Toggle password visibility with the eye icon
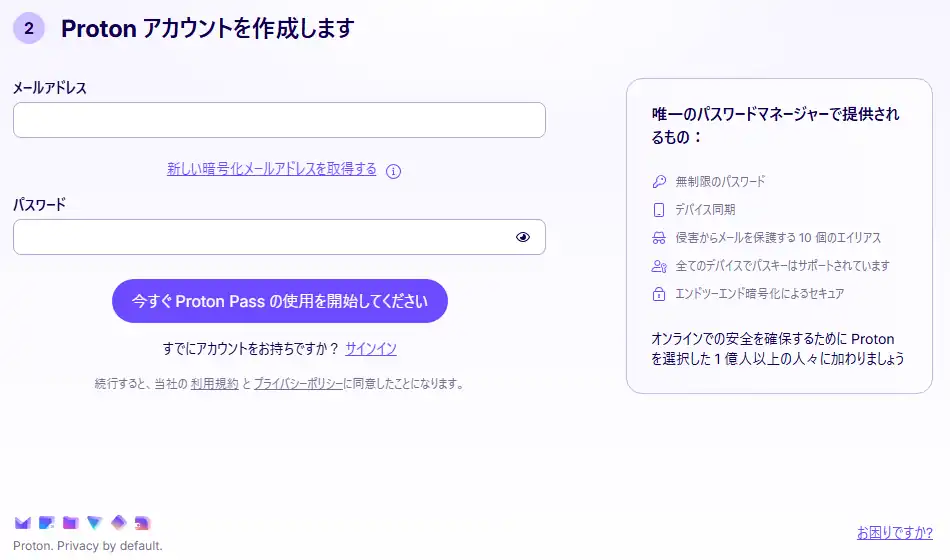The width and height of the screenshot is (950, 560). click(523, 237)
